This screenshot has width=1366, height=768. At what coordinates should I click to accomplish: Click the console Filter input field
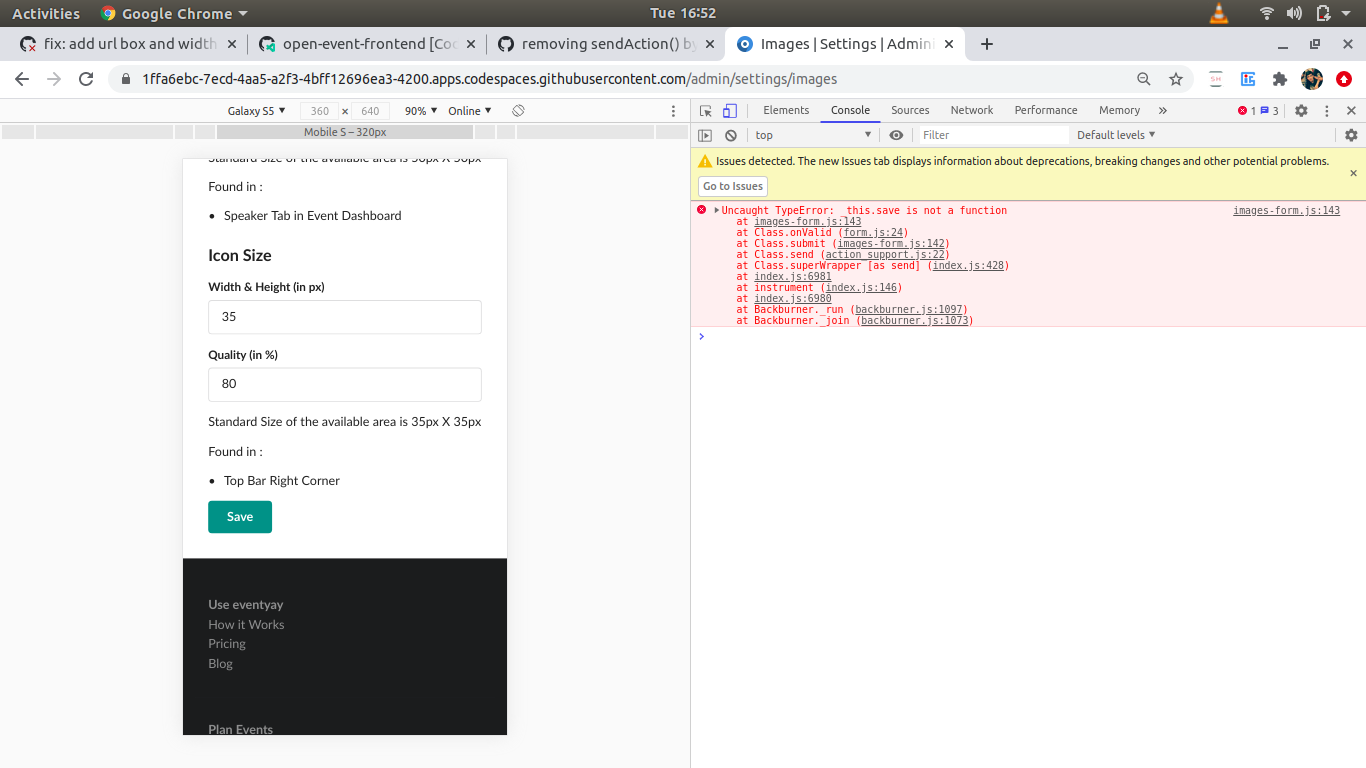click(x=990, y=134)
